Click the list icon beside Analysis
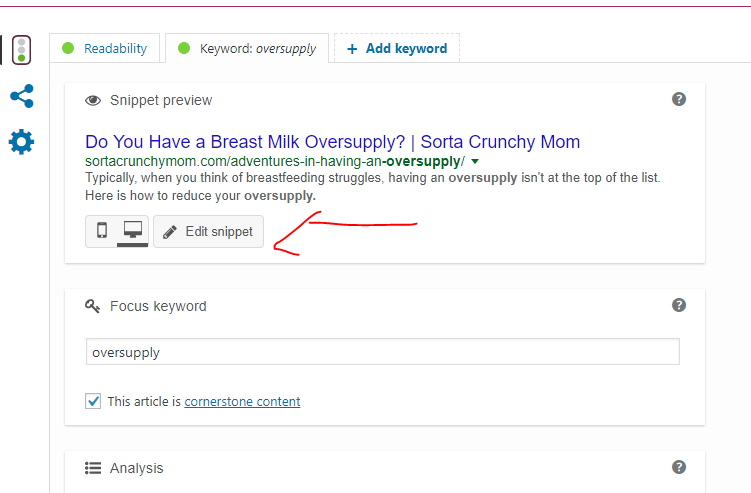751x493 pixels. pyautogui.click(x=93, y=468)
